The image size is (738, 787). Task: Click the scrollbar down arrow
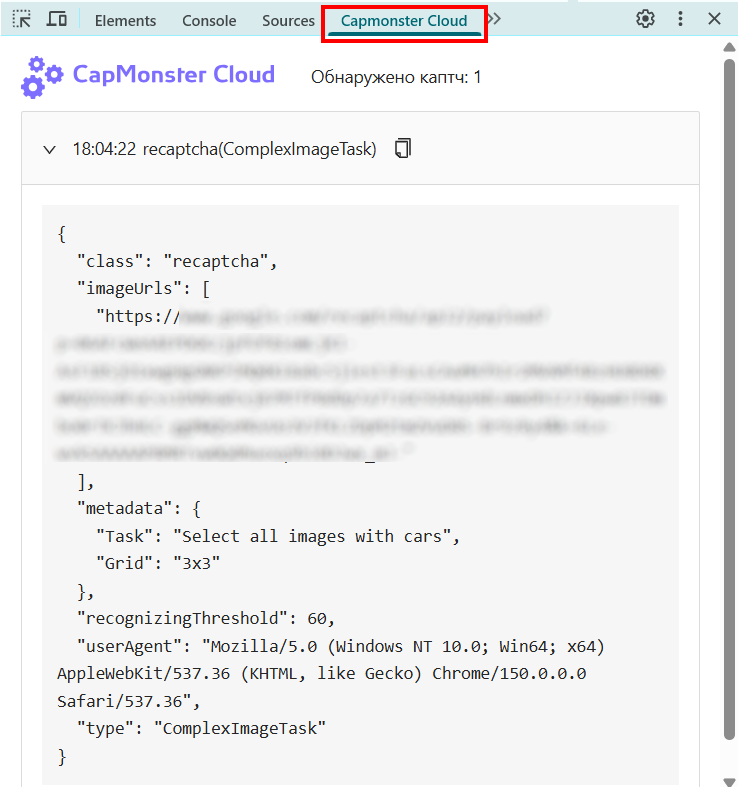coord(729,782)
